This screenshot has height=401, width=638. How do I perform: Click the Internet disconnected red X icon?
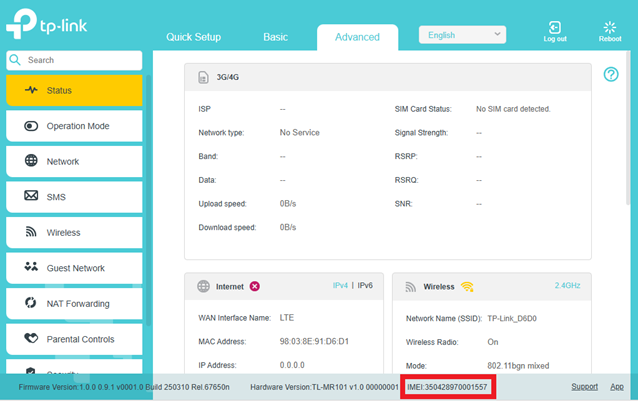pyautogui.click(x=254, y=286)
